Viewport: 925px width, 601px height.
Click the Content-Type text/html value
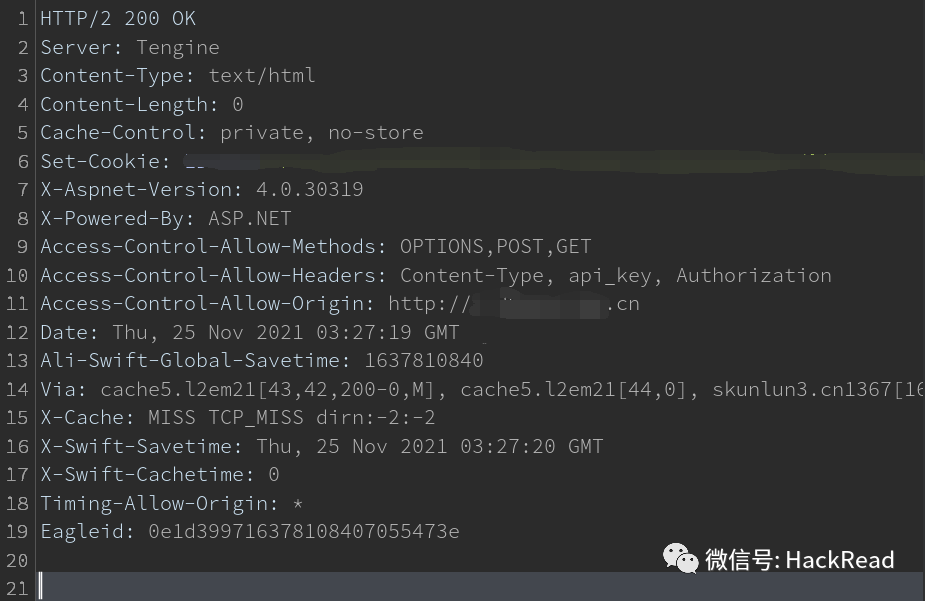[262, 75]
